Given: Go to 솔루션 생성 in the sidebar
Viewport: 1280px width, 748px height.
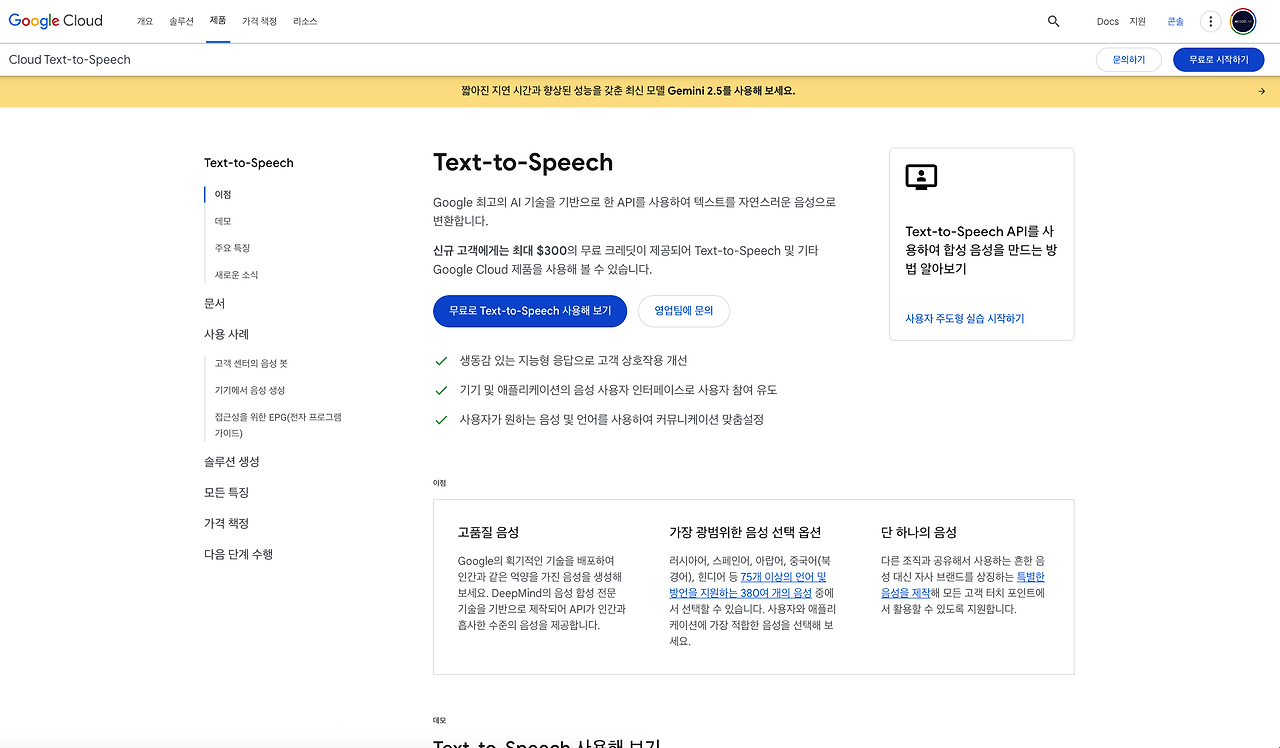Looking at the screenshot, I should point(232,462).
